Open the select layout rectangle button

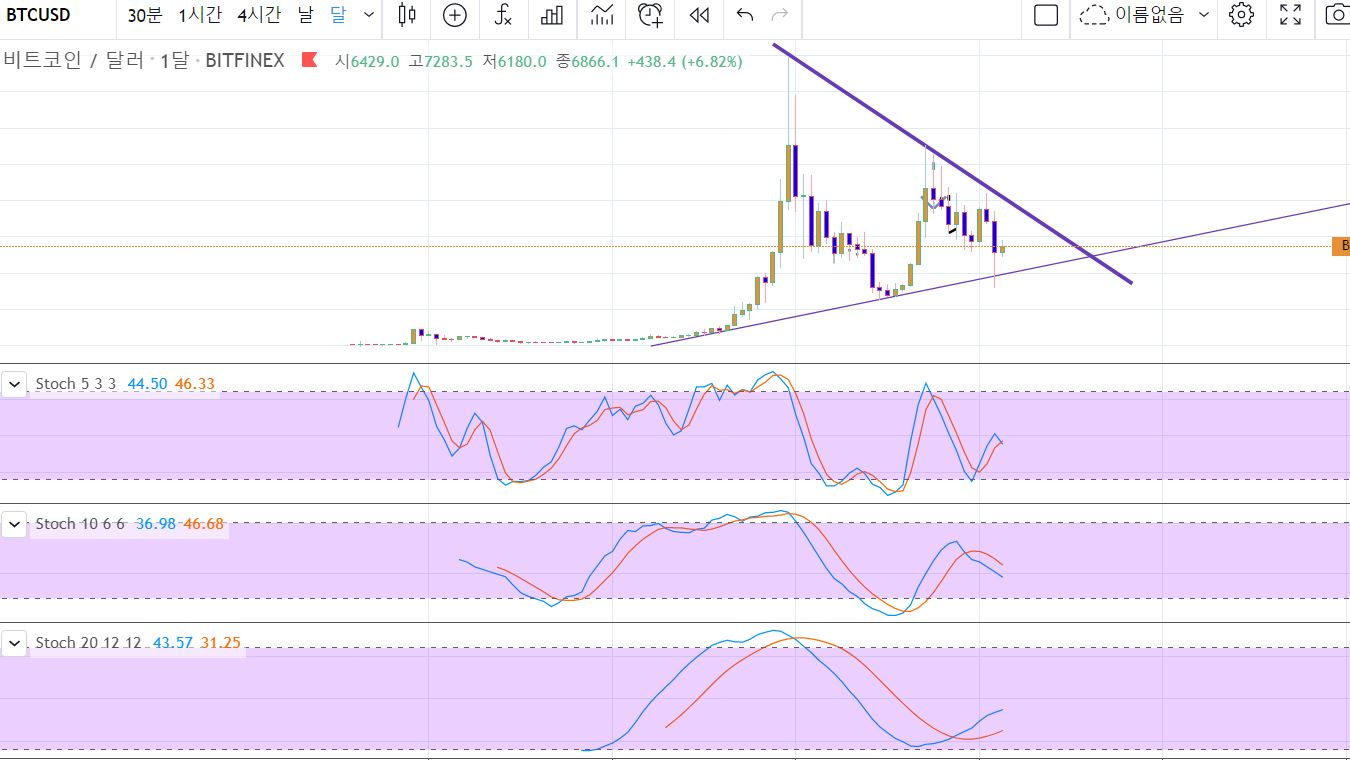pos(1046,15)
